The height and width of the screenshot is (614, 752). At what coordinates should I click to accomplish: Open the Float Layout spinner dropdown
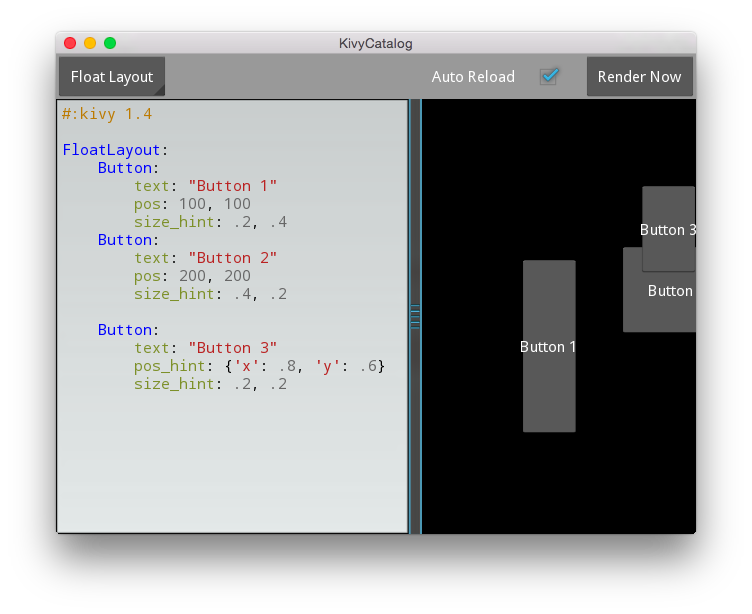click(x=112, y=77)
